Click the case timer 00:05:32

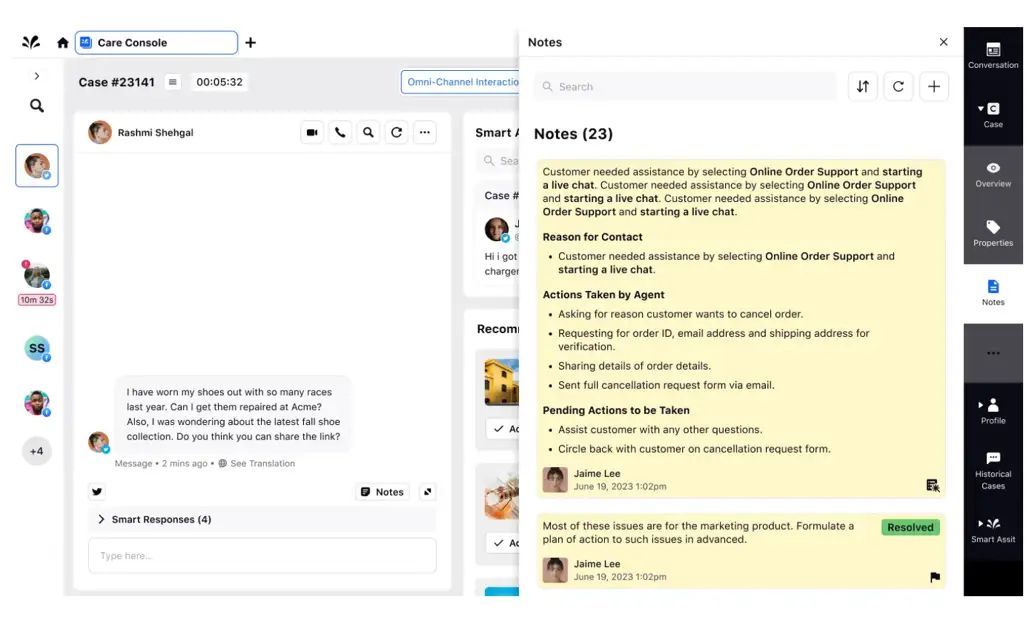coord(219,82)
